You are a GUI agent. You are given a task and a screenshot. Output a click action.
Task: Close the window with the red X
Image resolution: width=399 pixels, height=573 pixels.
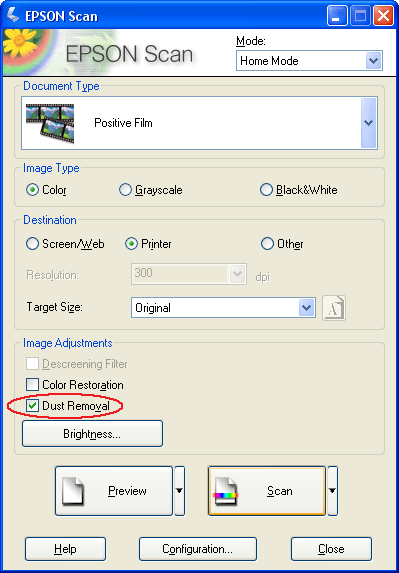click(383, 16)
